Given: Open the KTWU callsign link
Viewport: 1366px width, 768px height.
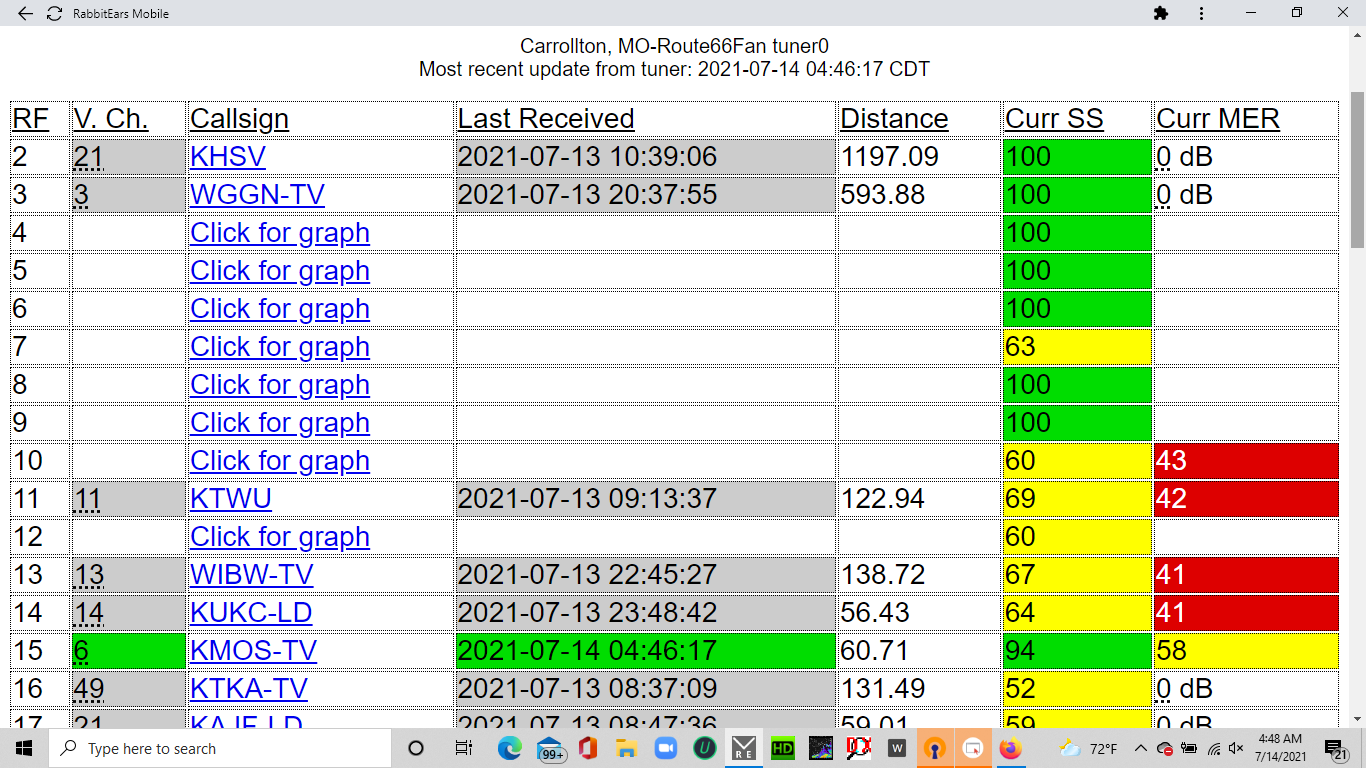Looking at the screenshot, I should coord(231,499).
